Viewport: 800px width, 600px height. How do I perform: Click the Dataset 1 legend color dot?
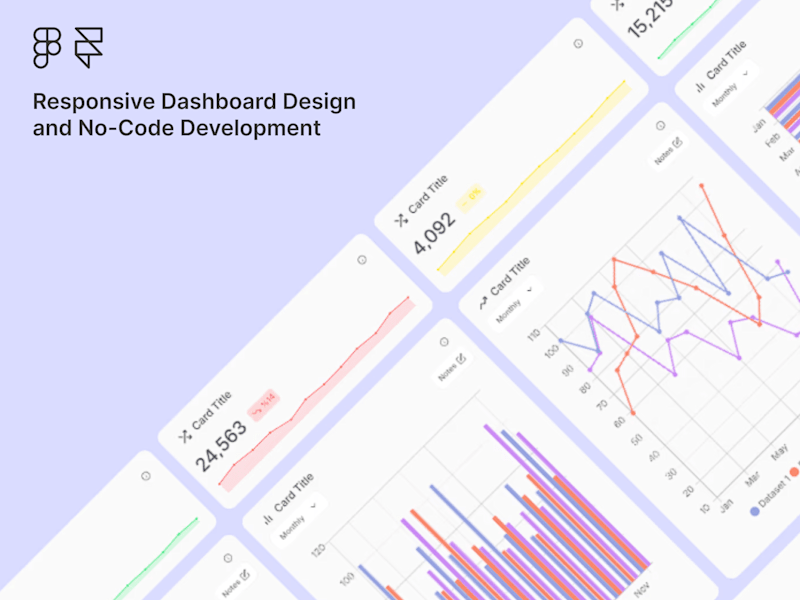coord(755,512)
